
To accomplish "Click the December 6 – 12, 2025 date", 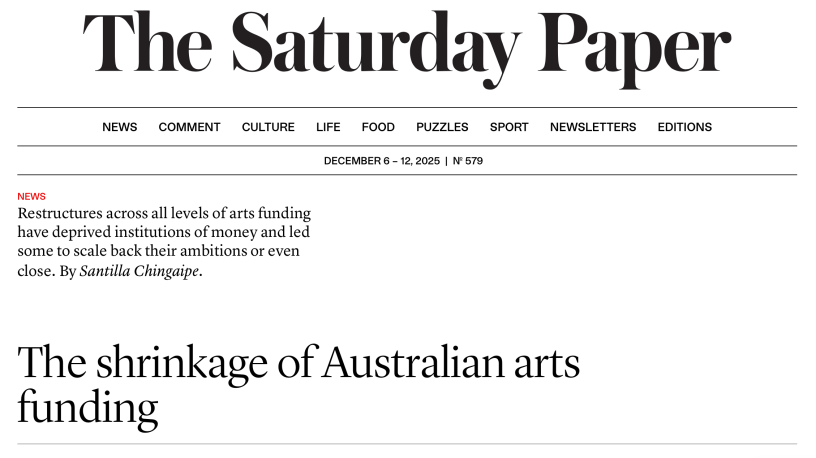I will tap(381, 161).
